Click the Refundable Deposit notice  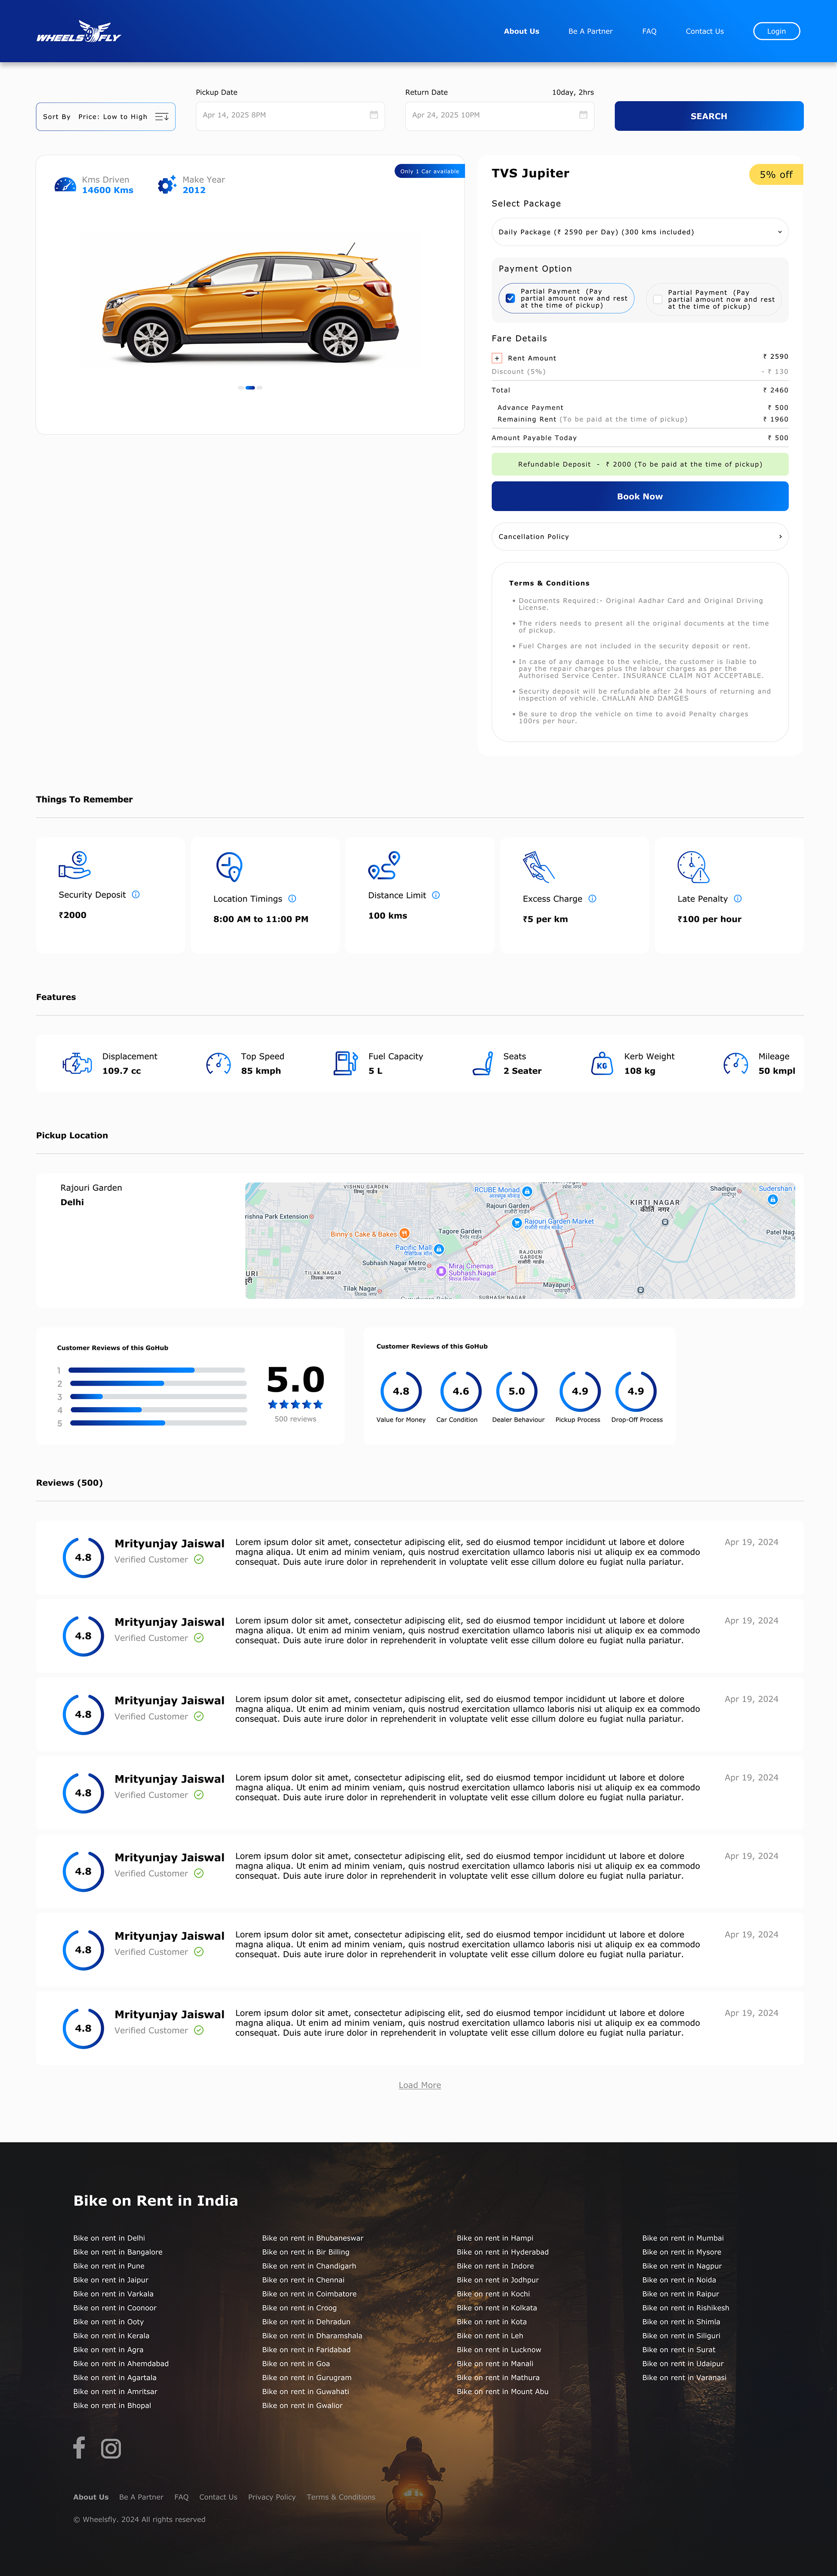point(640,464)
